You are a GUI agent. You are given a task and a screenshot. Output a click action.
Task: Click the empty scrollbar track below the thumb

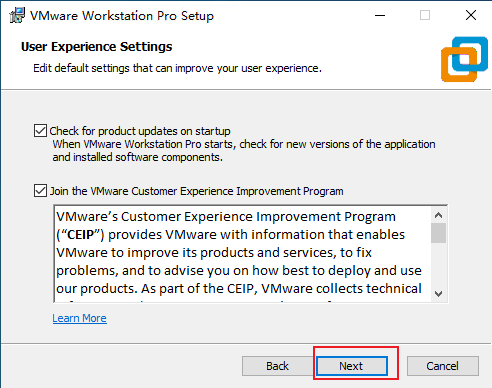(439, 265)
